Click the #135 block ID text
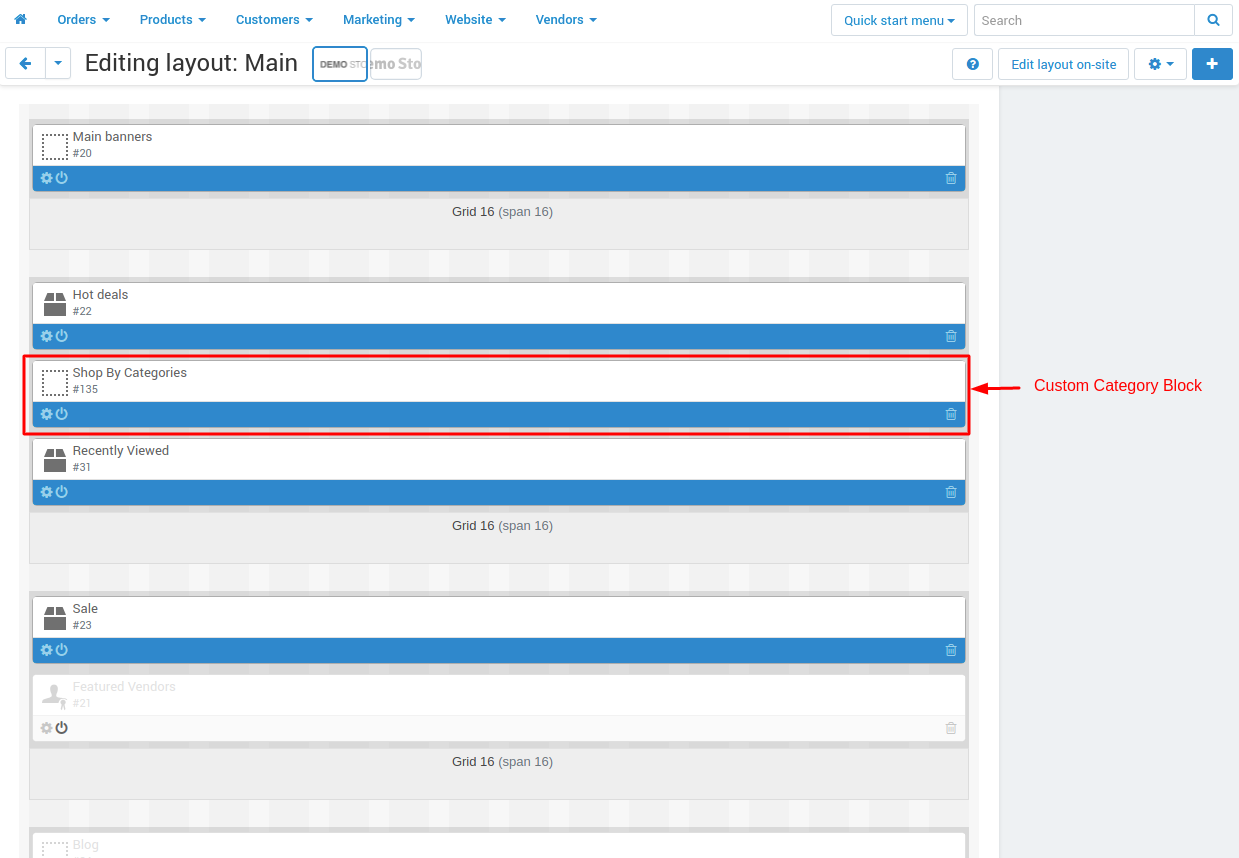 85,389
